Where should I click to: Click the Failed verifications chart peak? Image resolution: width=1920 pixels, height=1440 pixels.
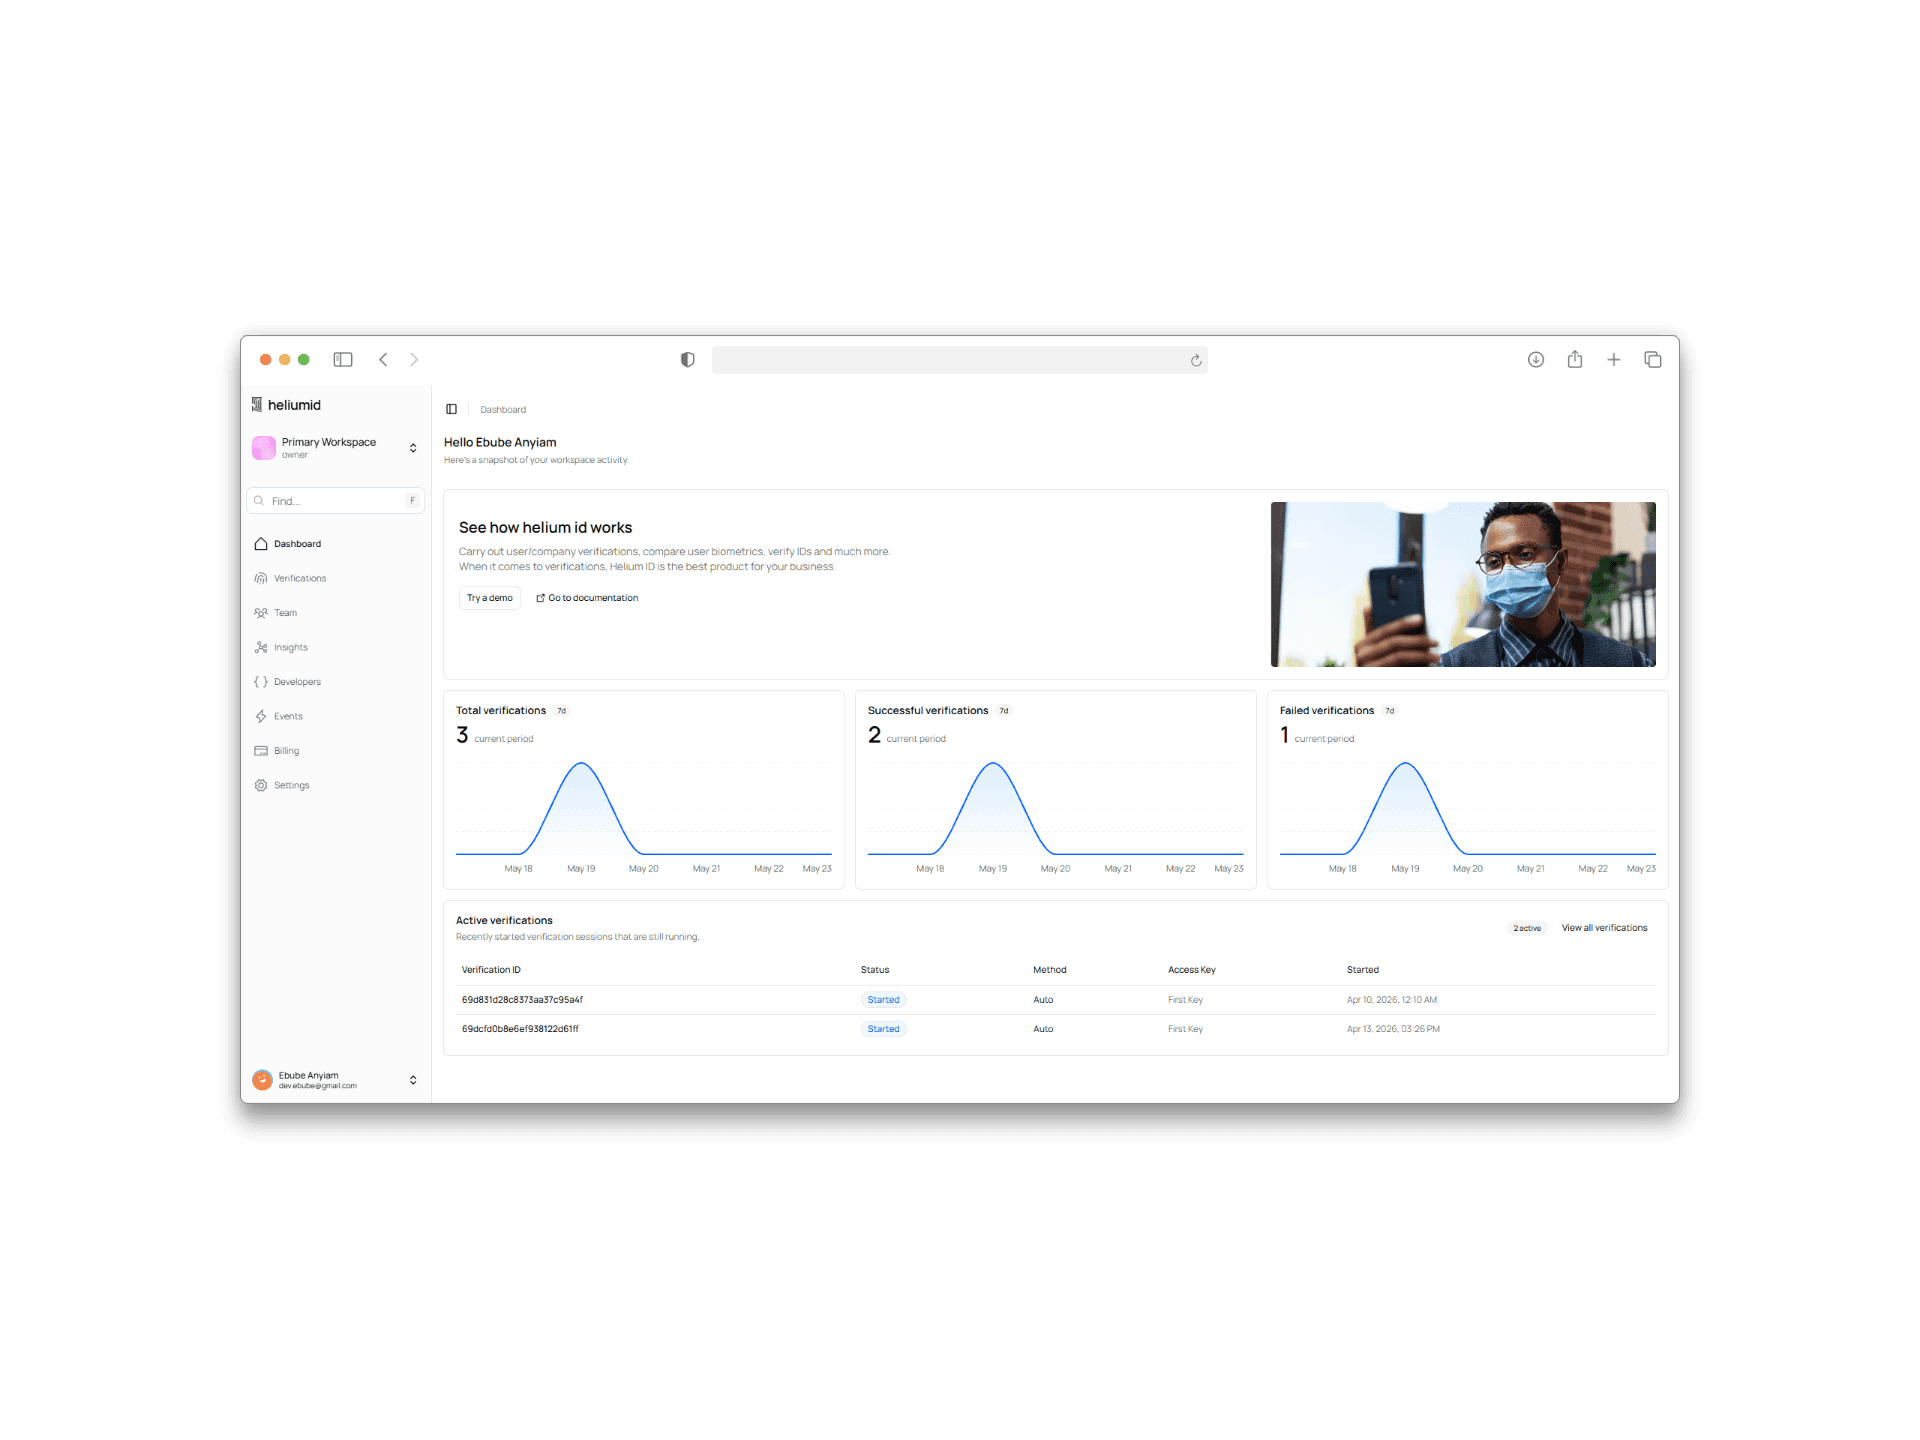tap(1406, 764)
